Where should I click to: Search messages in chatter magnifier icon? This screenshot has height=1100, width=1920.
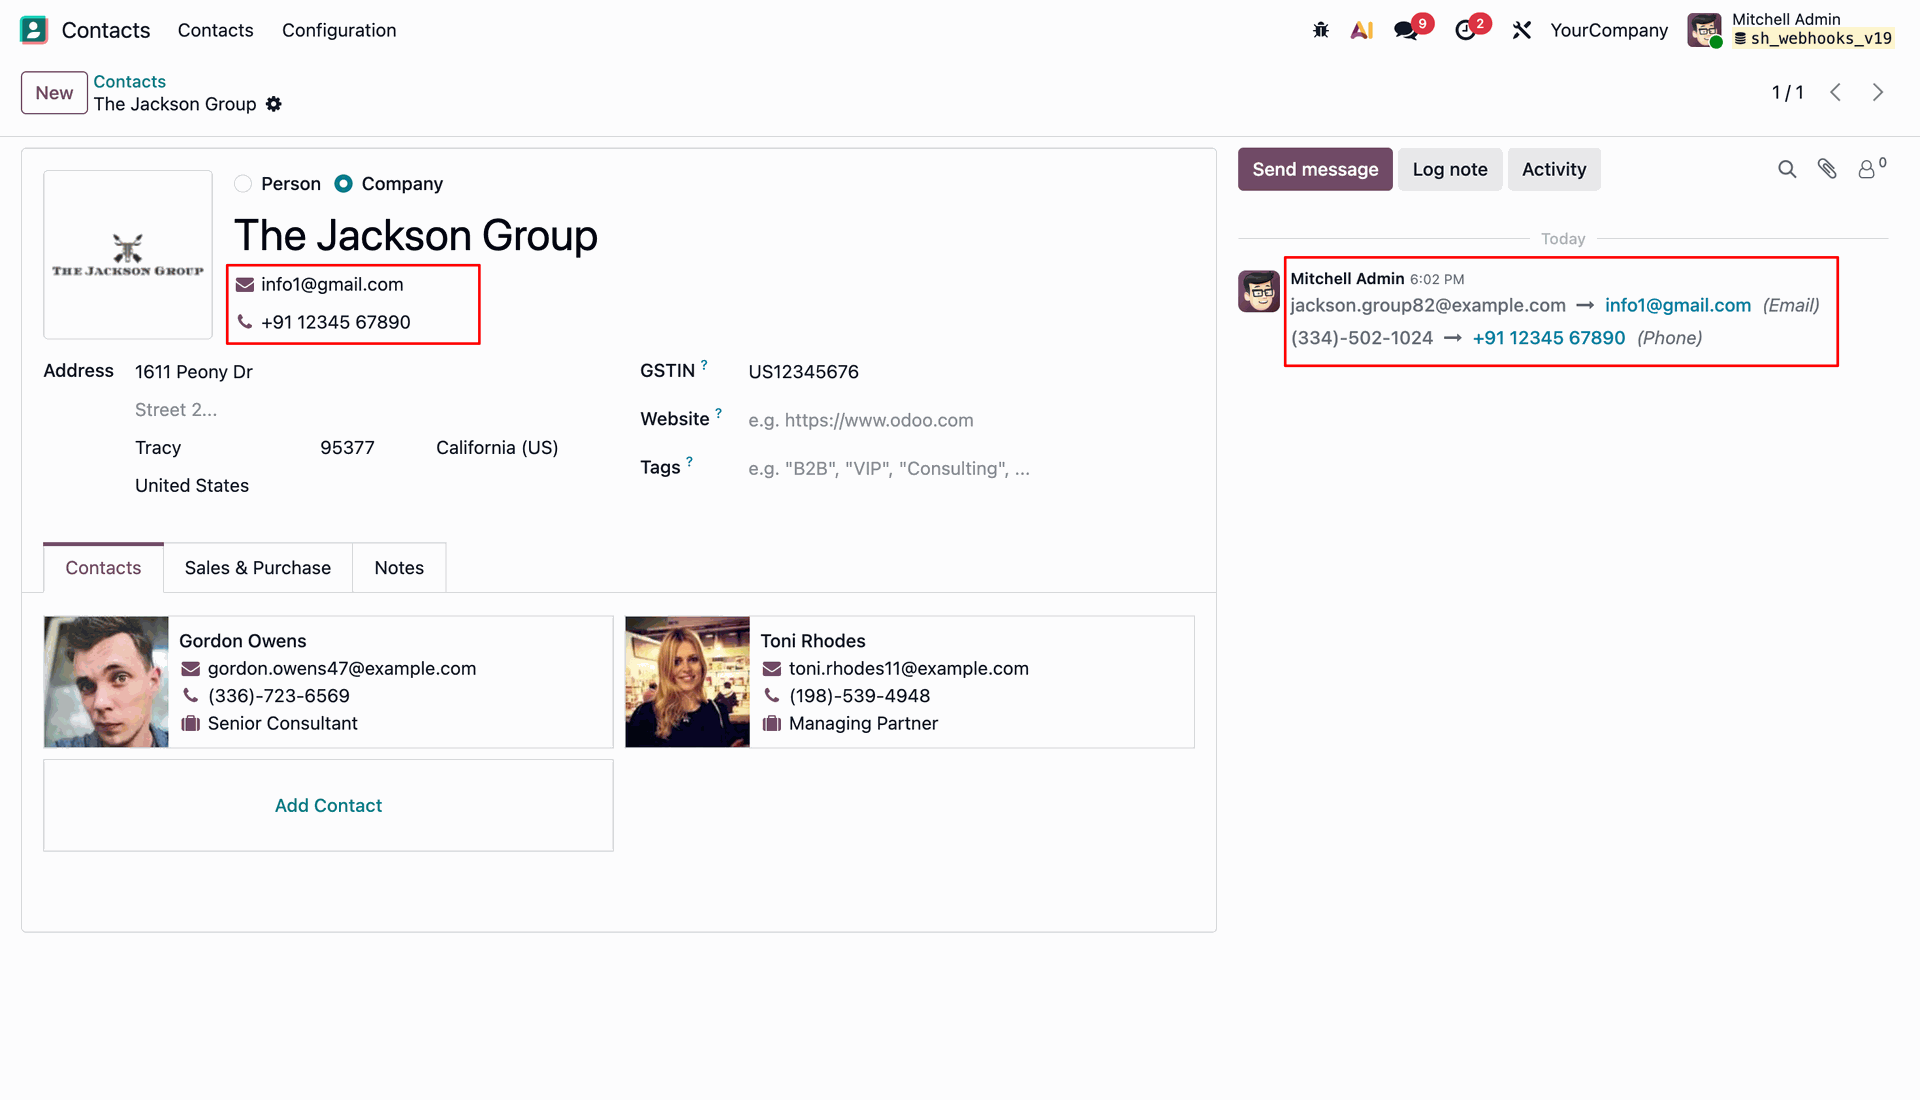[x=1787, y=169]
